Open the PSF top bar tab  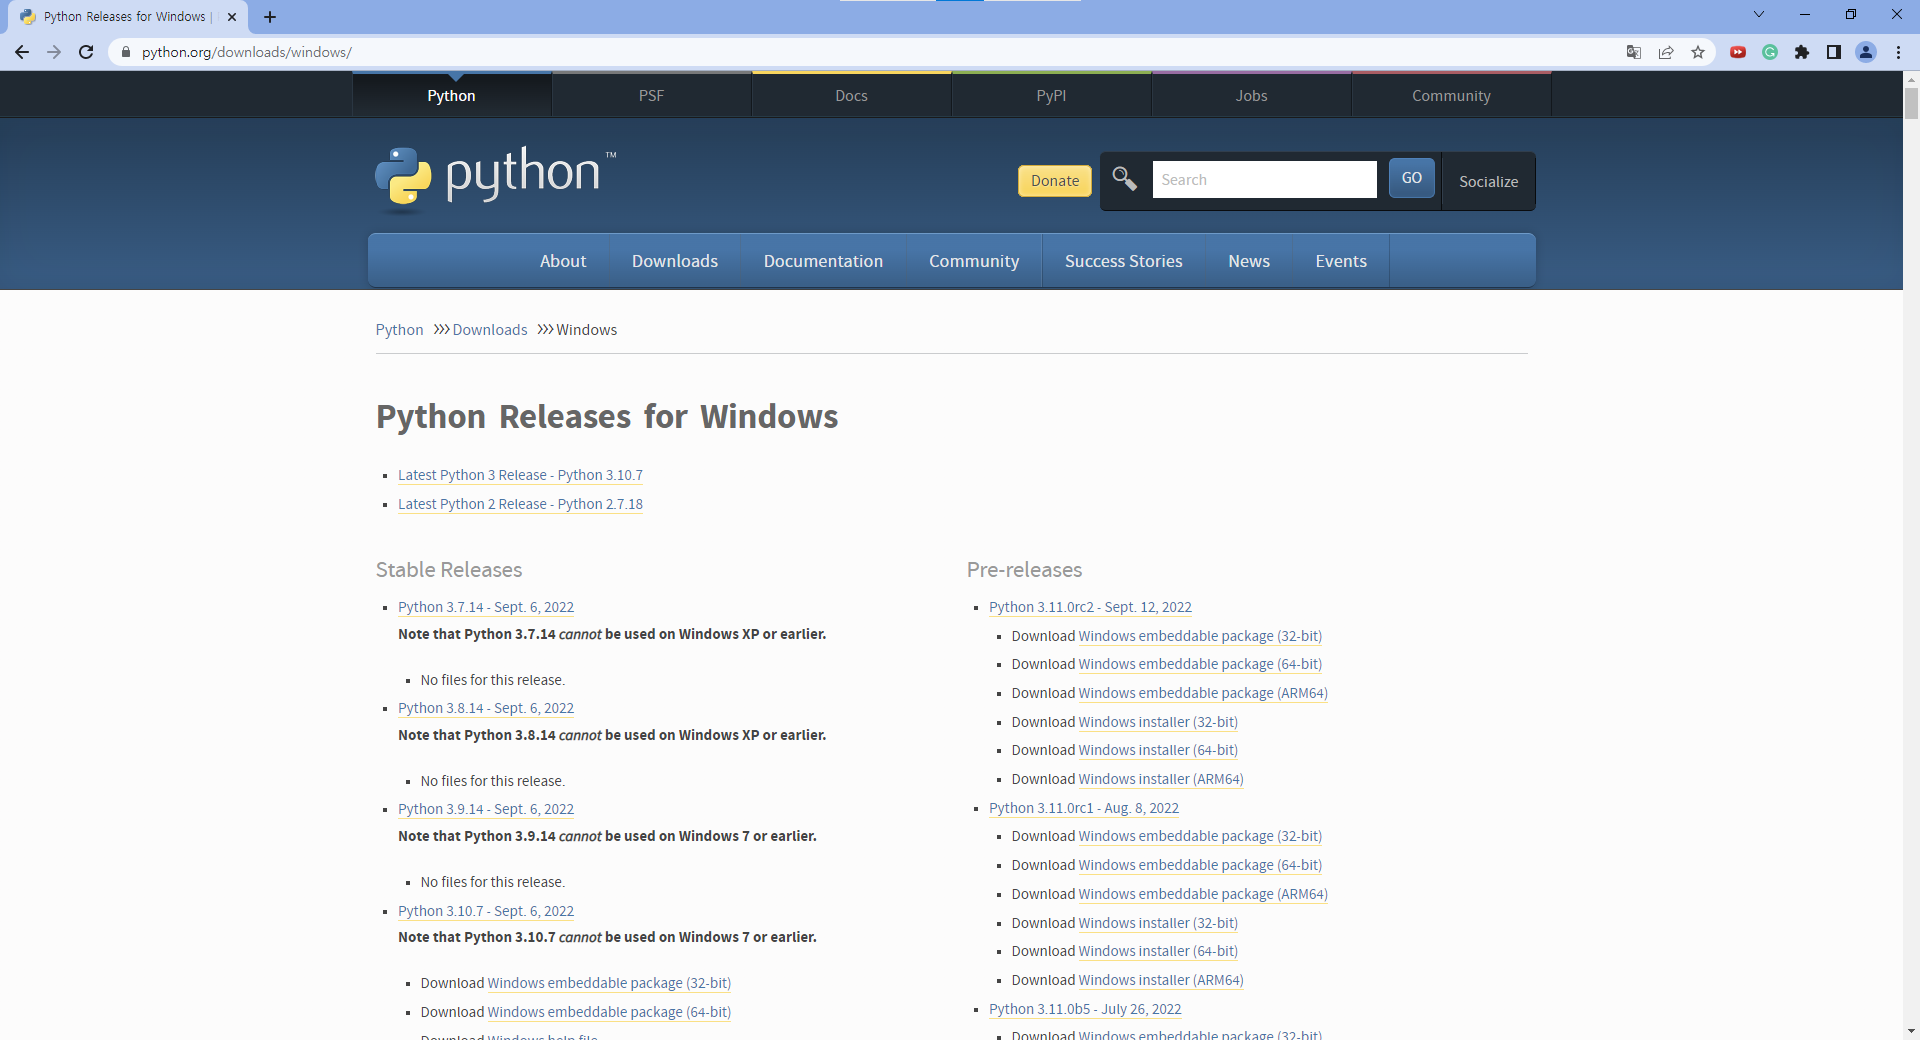tap(652, 96)
